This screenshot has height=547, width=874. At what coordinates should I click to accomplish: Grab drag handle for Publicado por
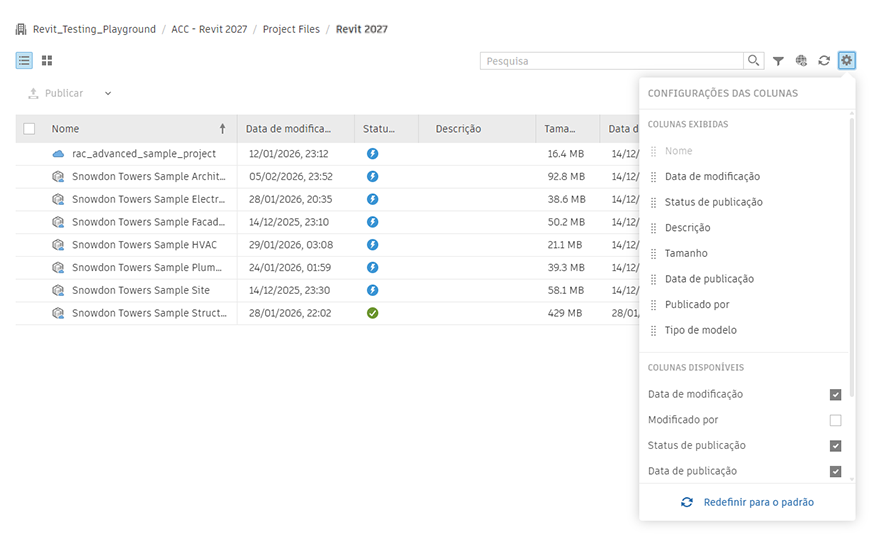pos(653,305)
